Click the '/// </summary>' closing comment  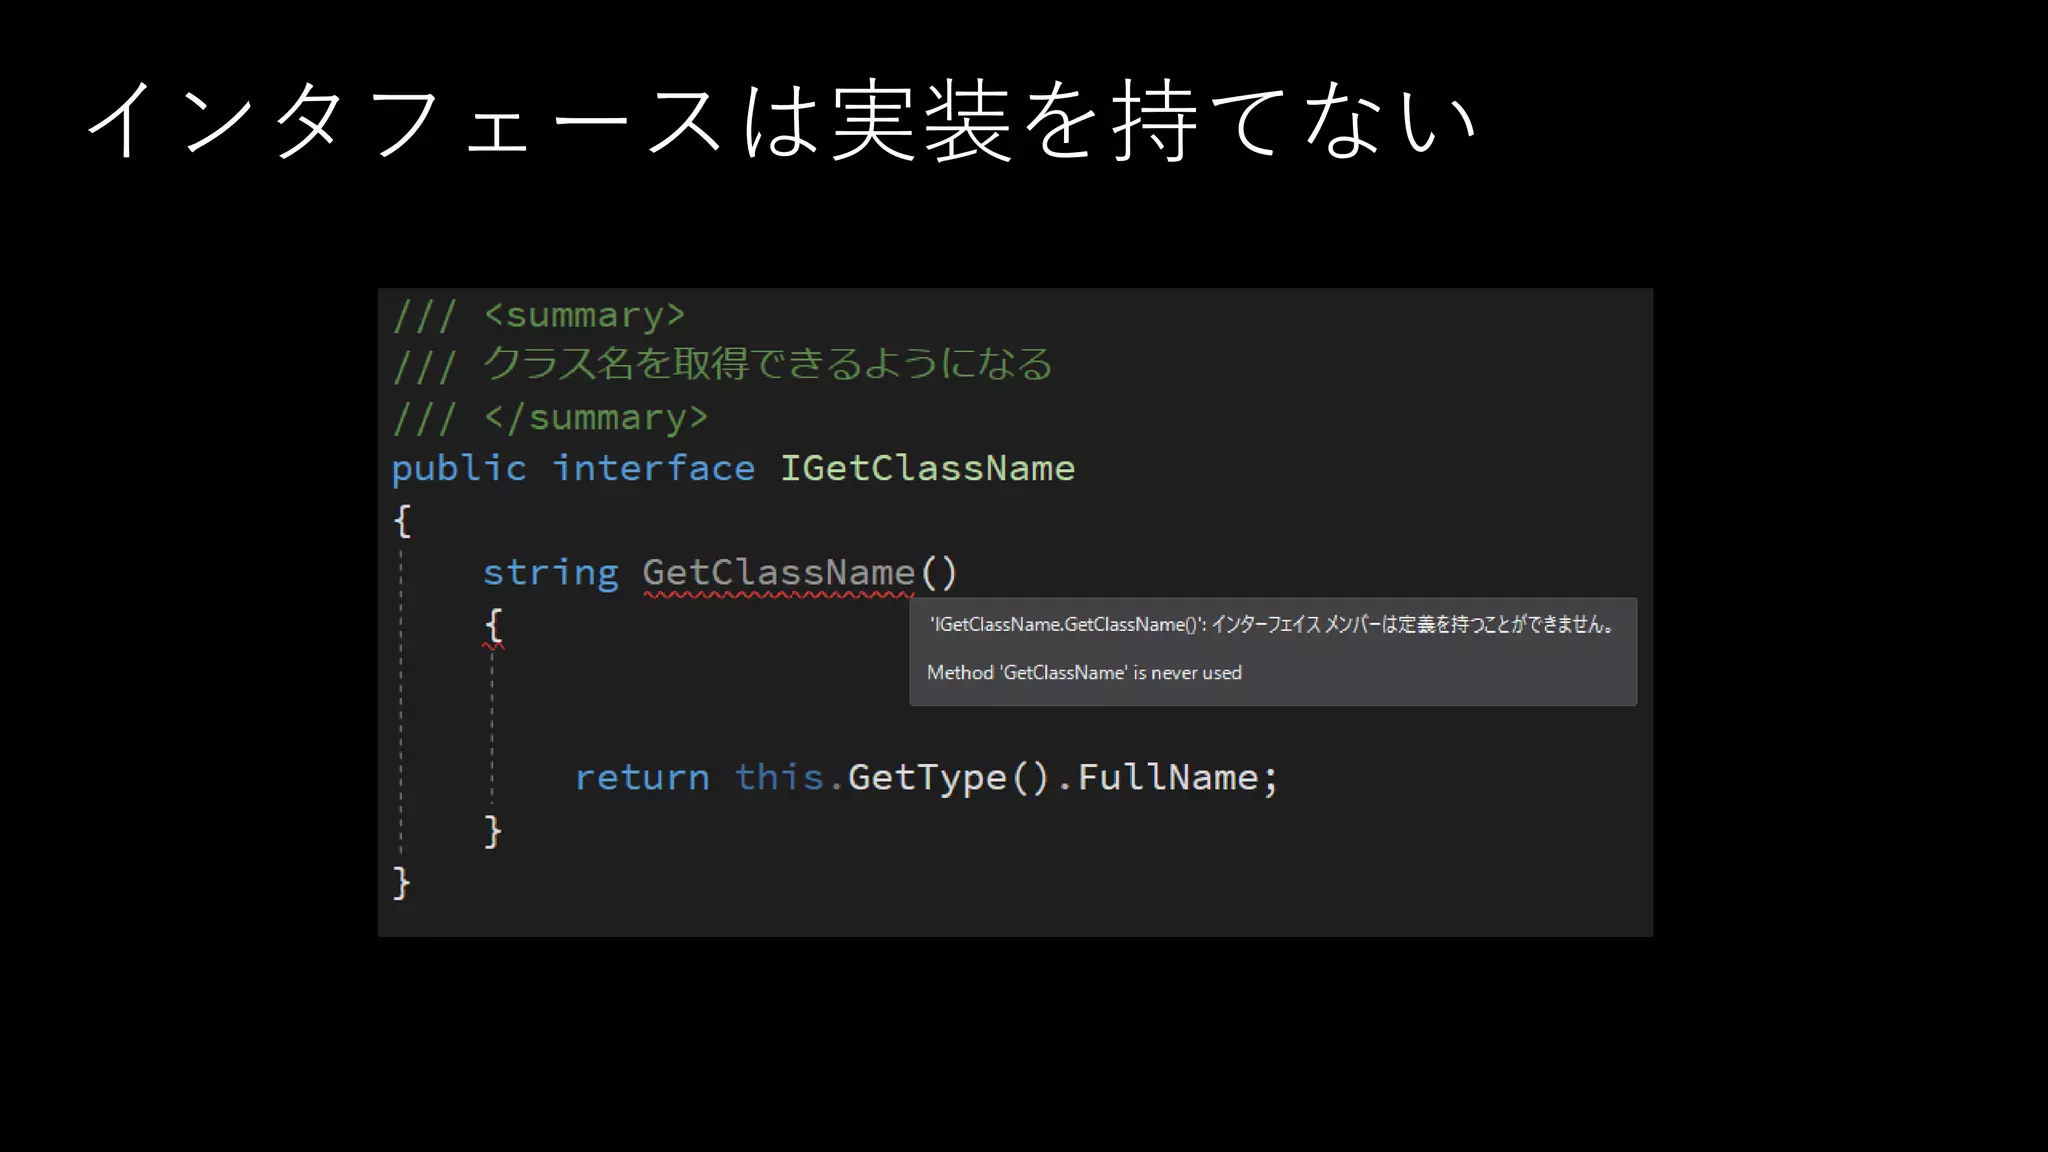[550, 417]
